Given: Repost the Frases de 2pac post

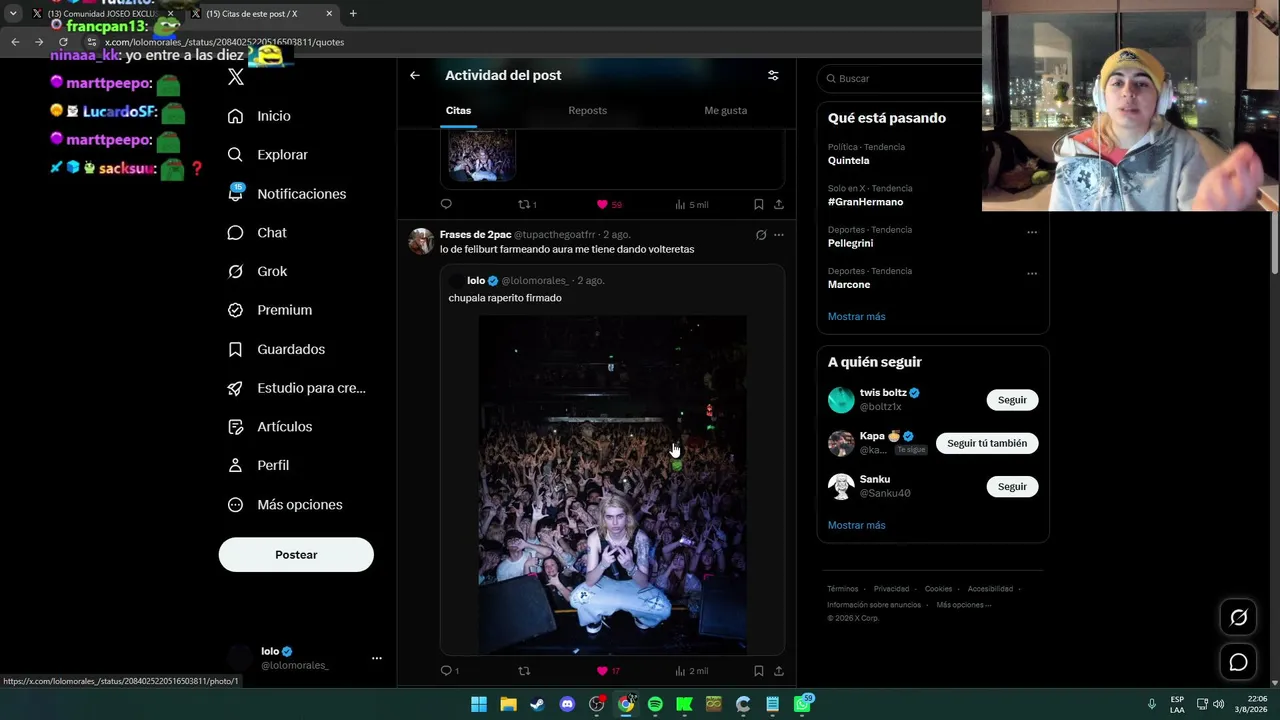Looking at the screenshot, I should [x=524, y=671].
